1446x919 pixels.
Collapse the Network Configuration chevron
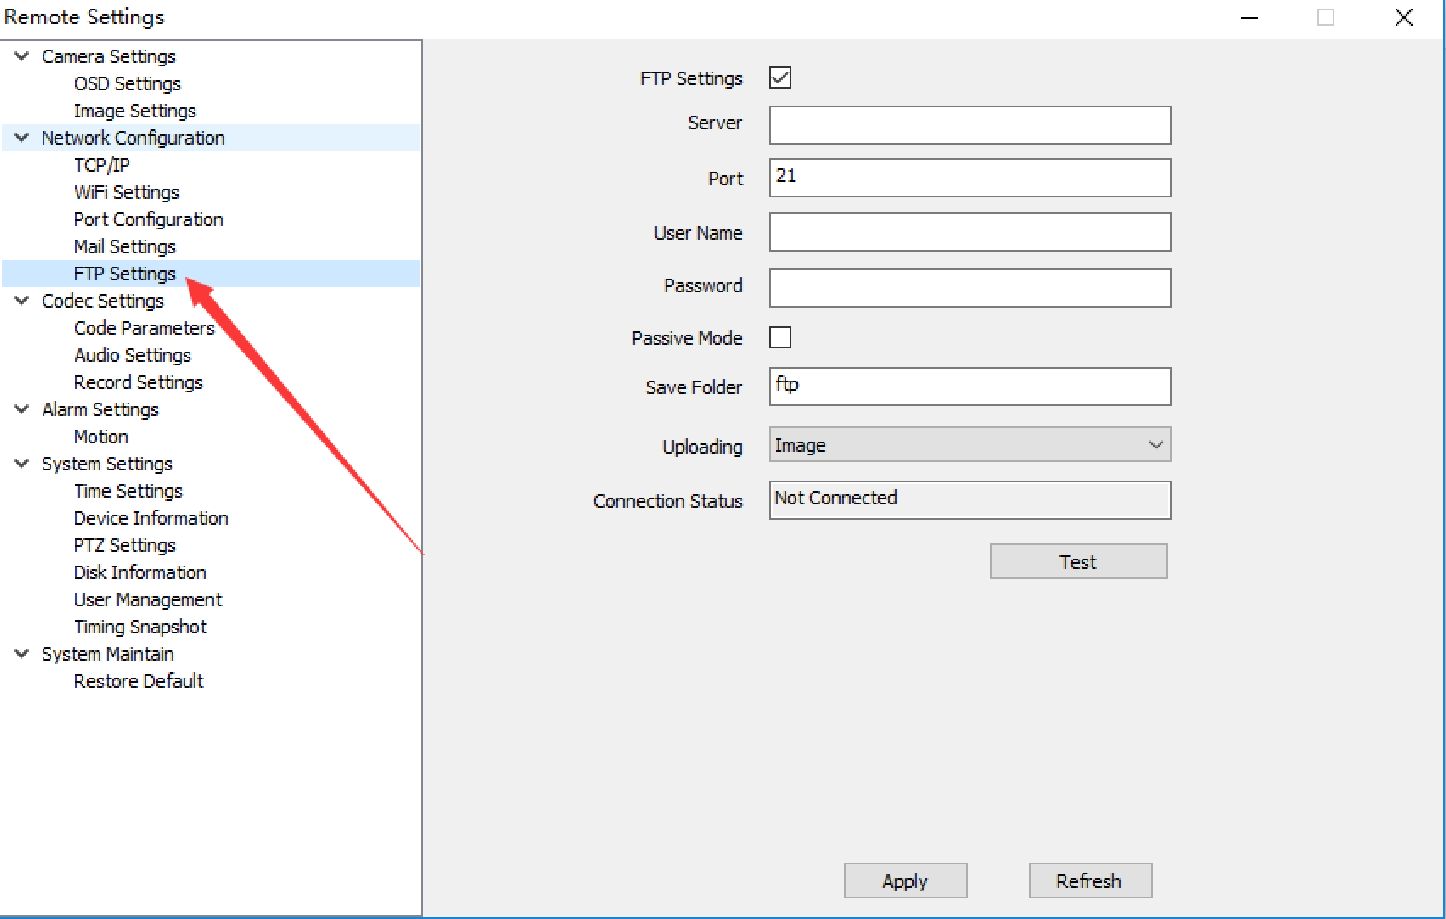[x=21, y=138]
